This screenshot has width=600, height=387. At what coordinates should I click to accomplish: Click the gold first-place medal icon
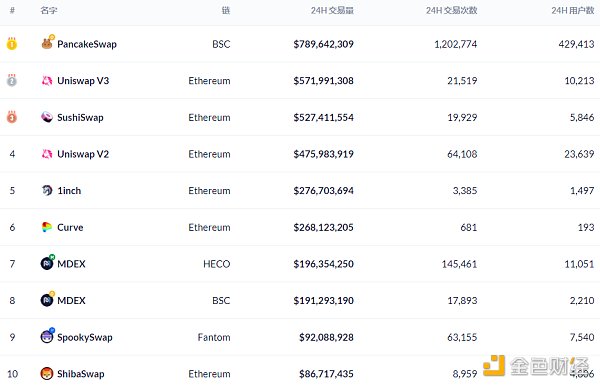click(12, 44)
